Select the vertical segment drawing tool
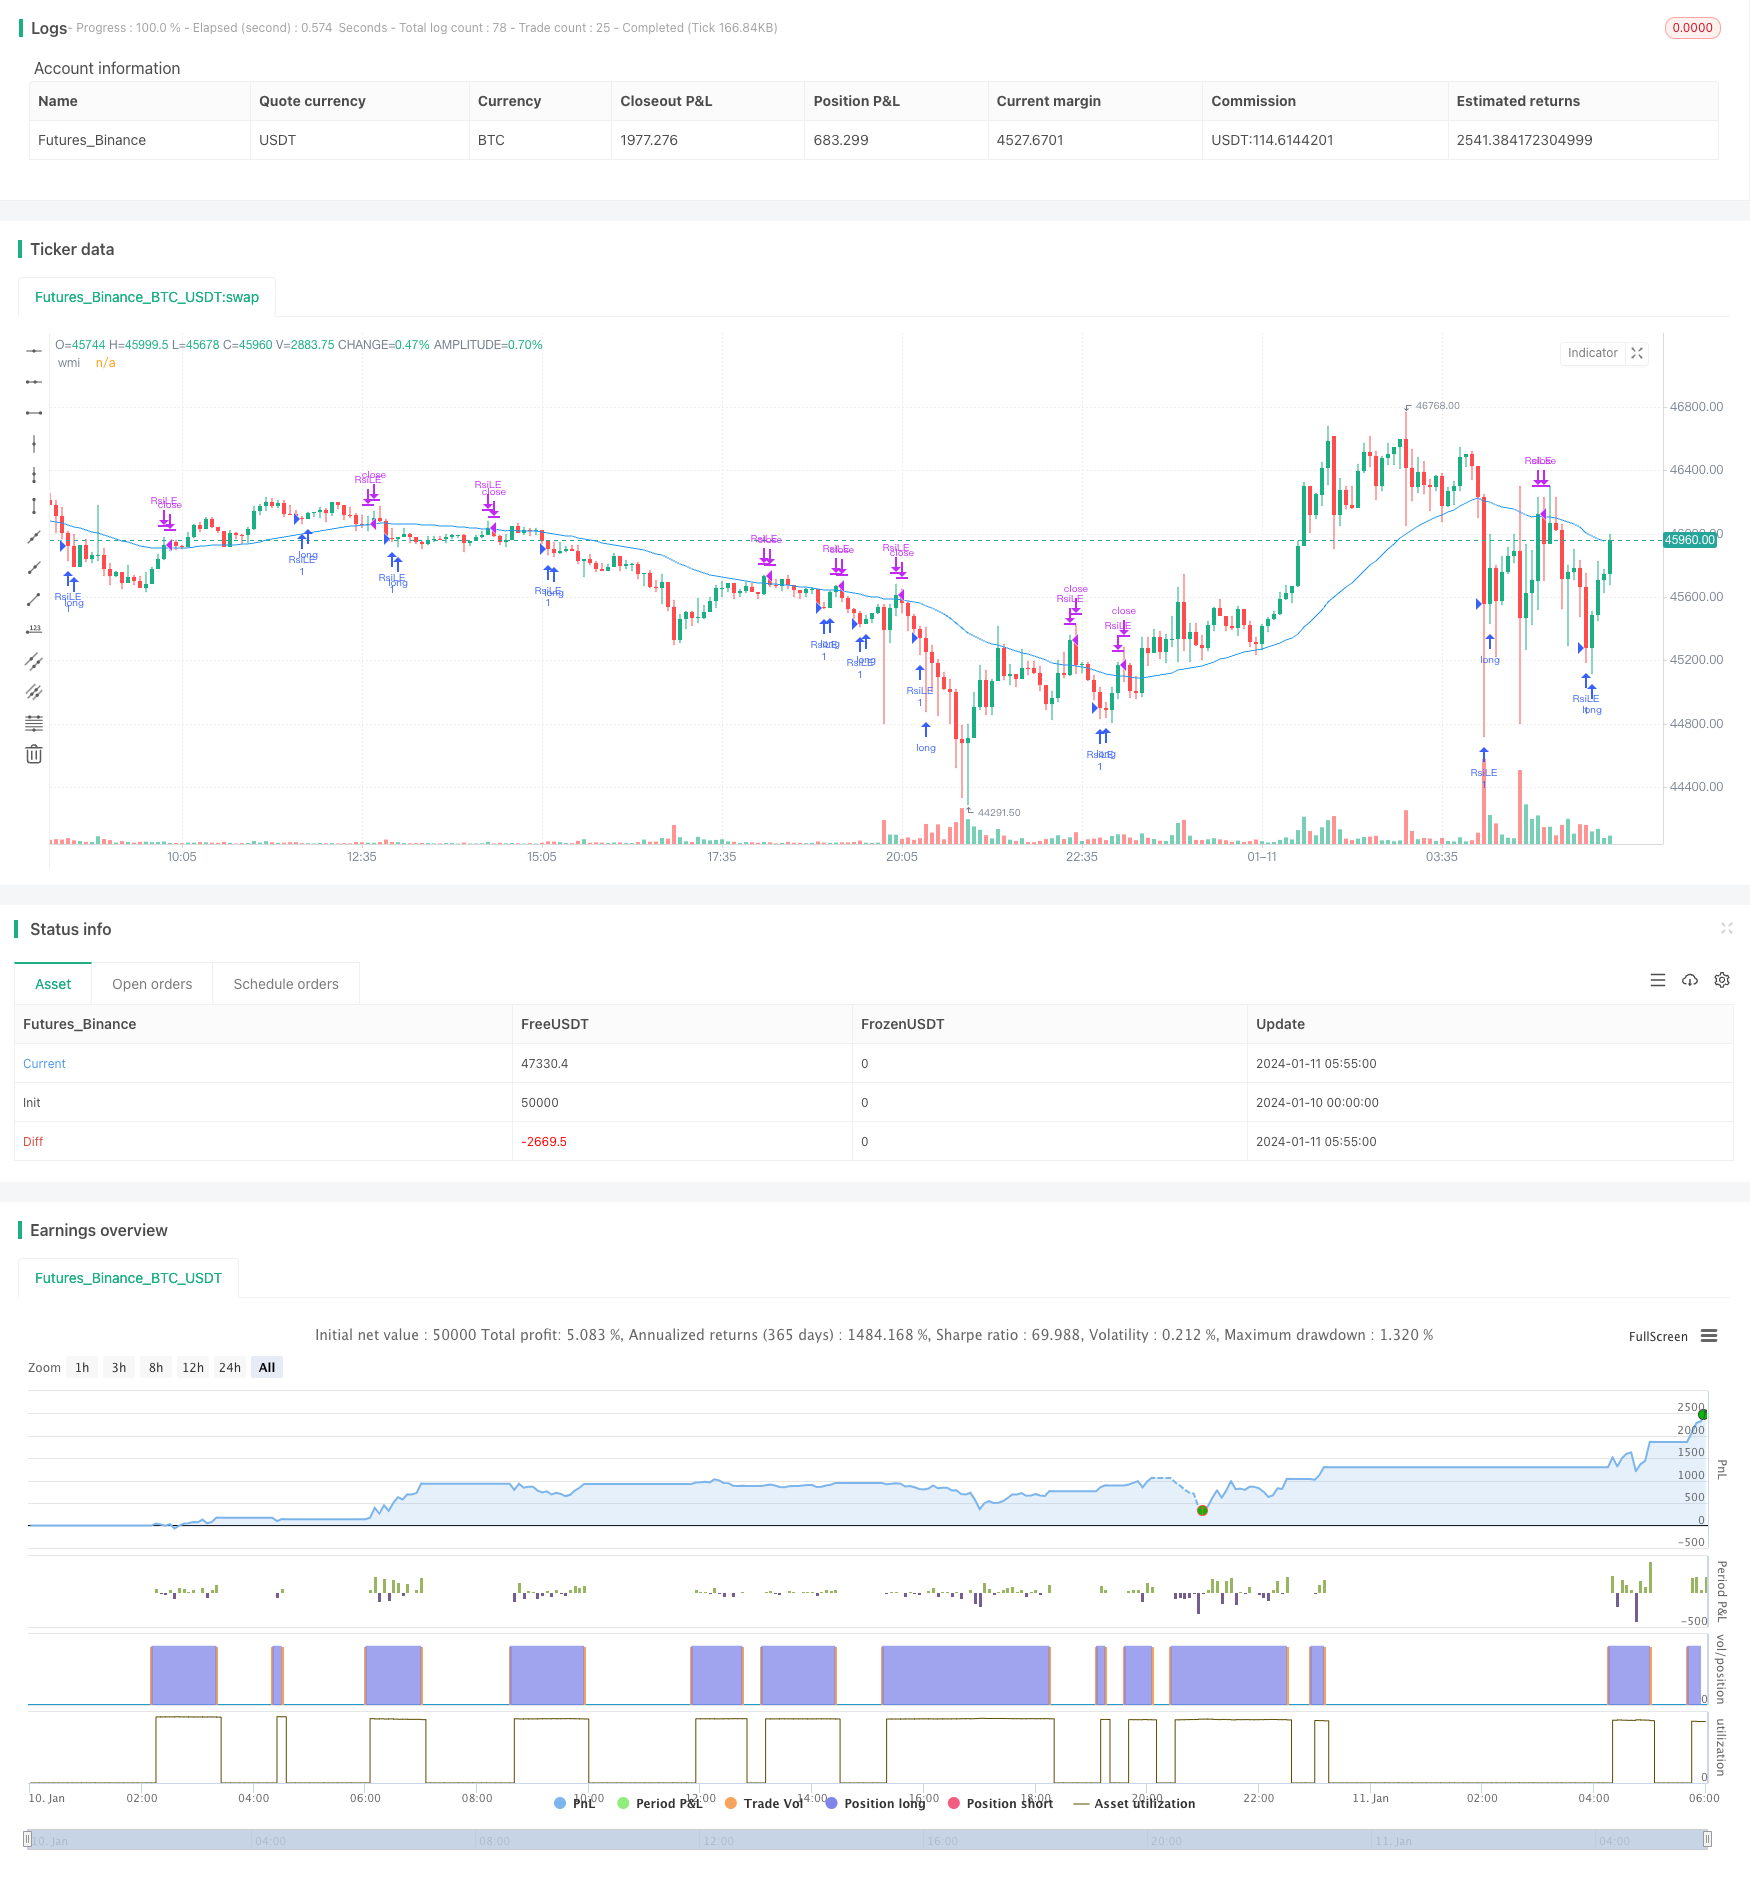The image size is (1750, 1879). (34, 505)
